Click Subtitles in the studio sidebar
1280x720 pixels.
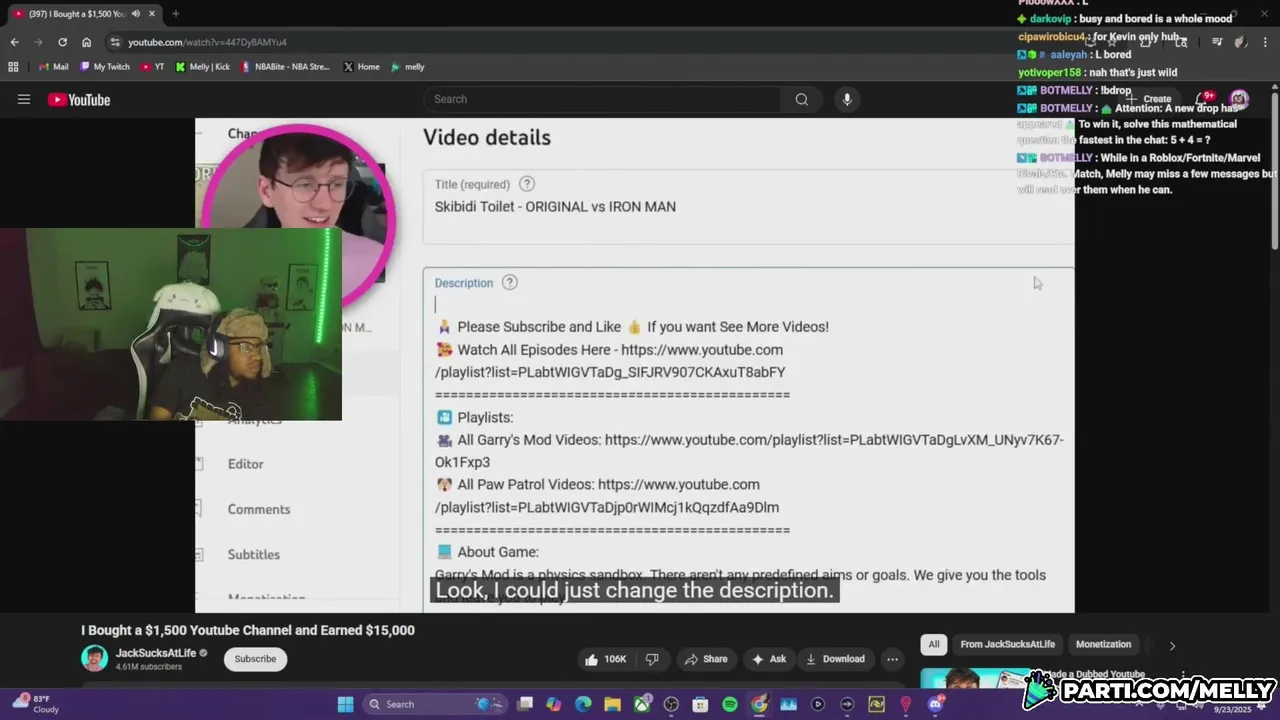[253, 554]
